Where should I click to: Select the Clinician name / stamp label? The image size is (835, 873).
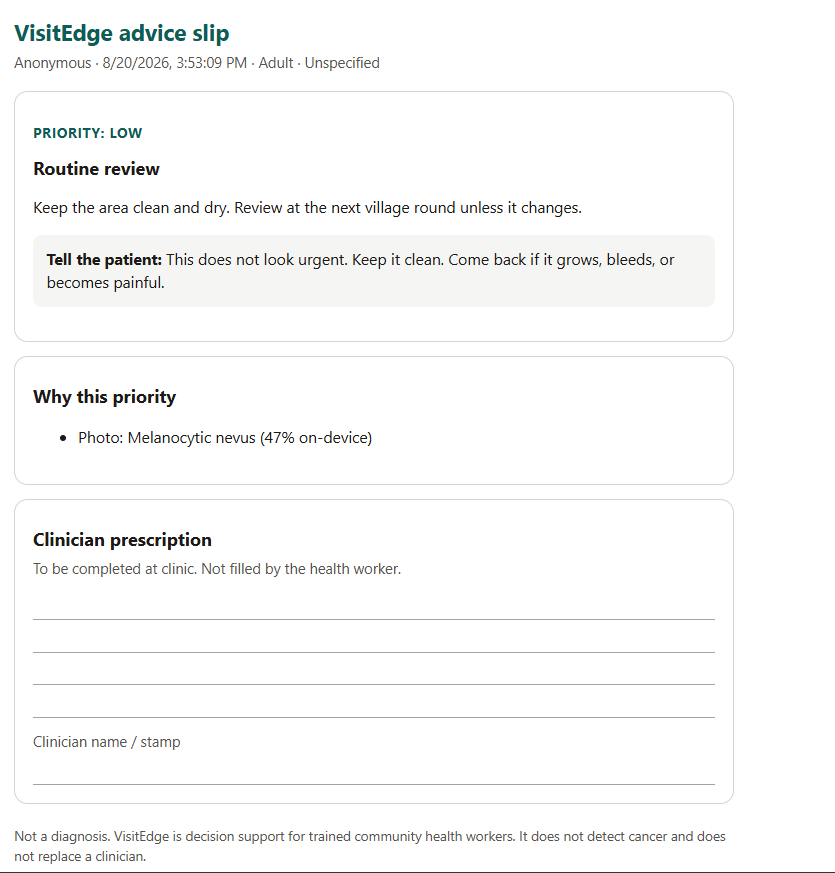pos(107,742)
